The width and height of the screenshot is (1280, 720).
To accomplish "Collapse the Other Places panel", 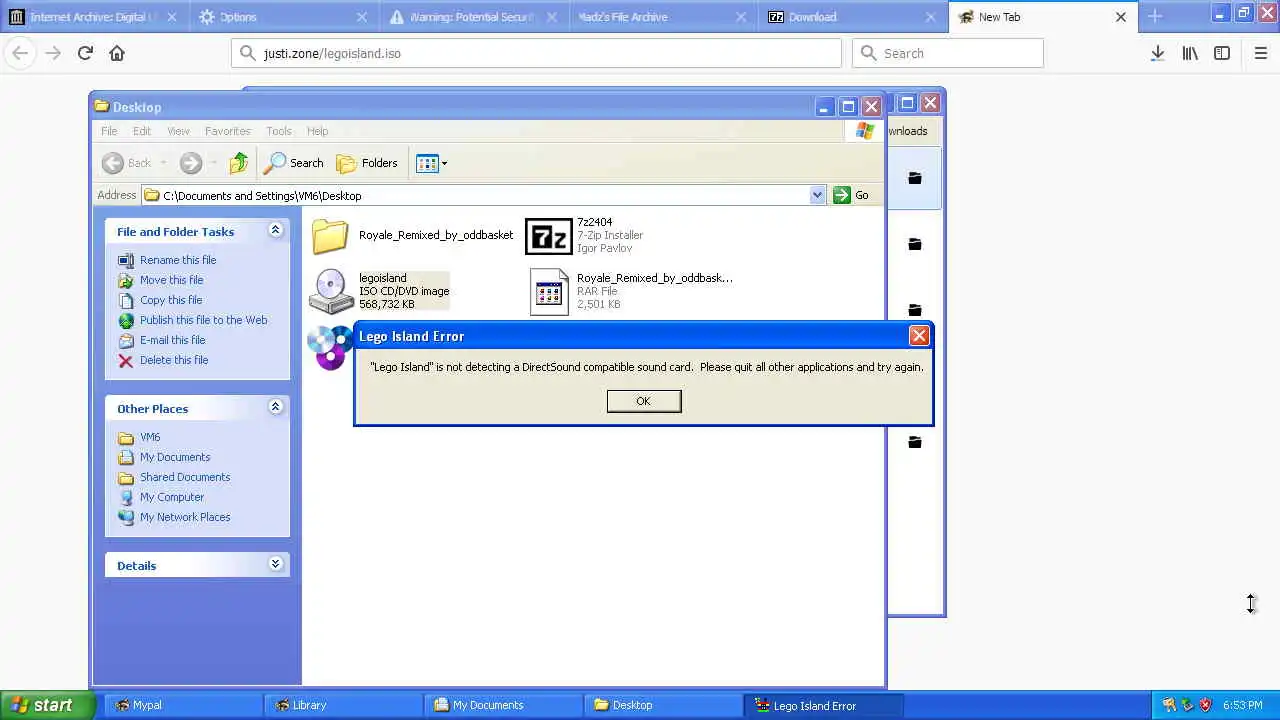I will pyautogui.click(x=275, y=408).
